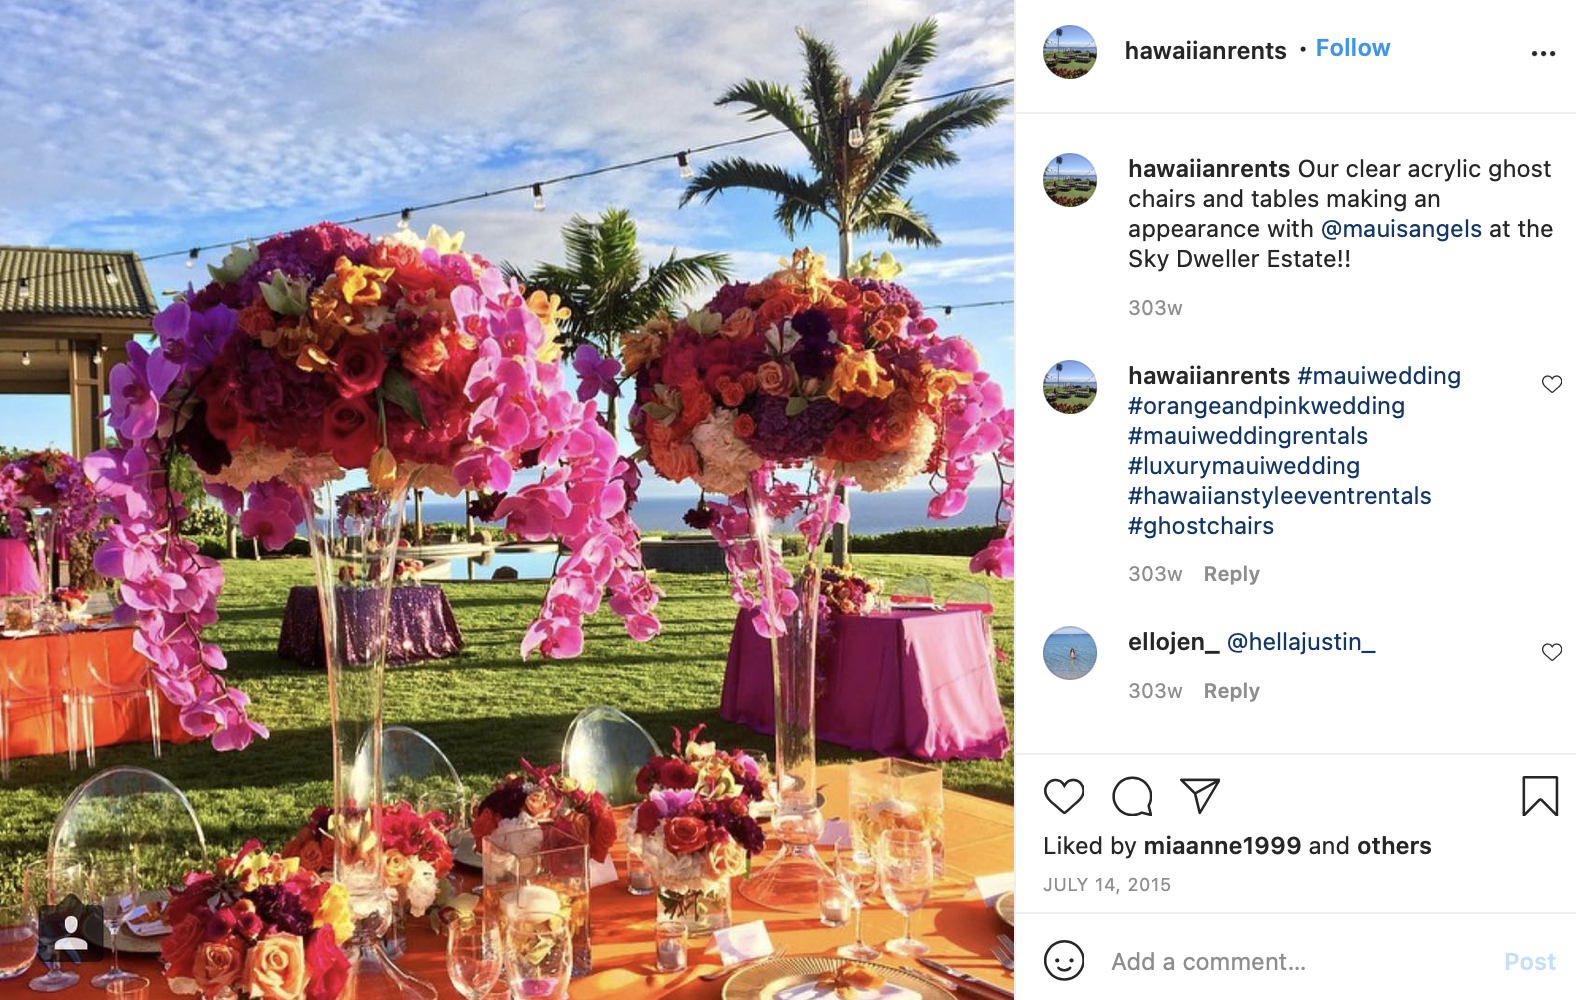
Task: Like the ellojen_ comment heart
Action: [1552, 652]
